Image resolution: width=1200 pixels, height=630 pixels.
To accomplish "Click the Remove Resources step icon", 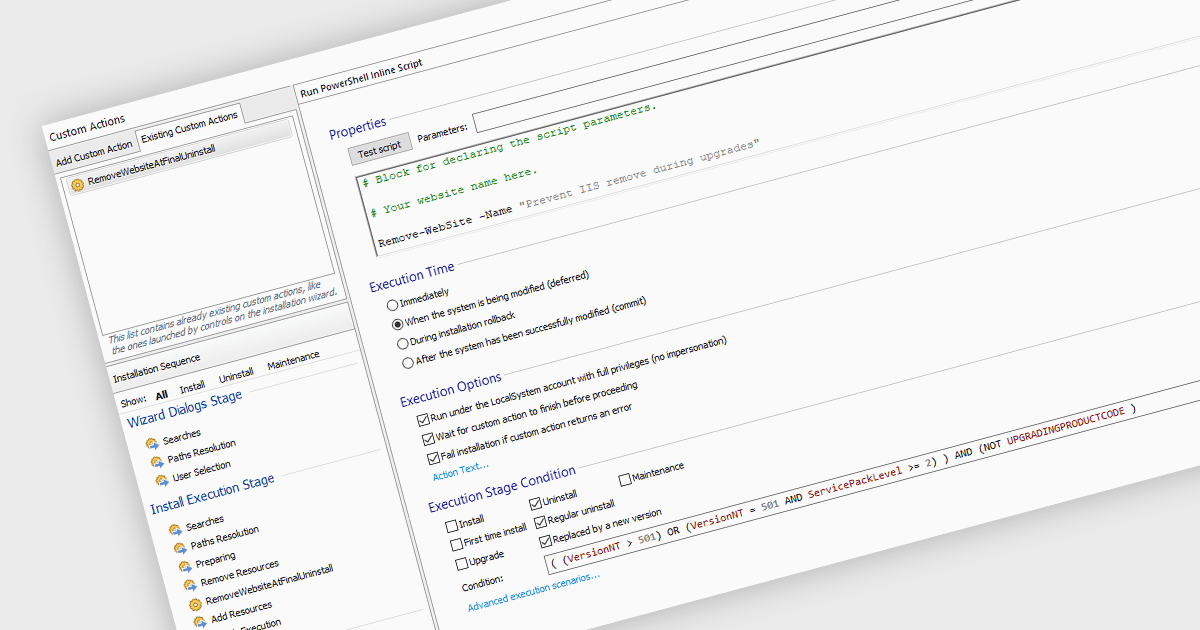I will click(x=188, y=583).
